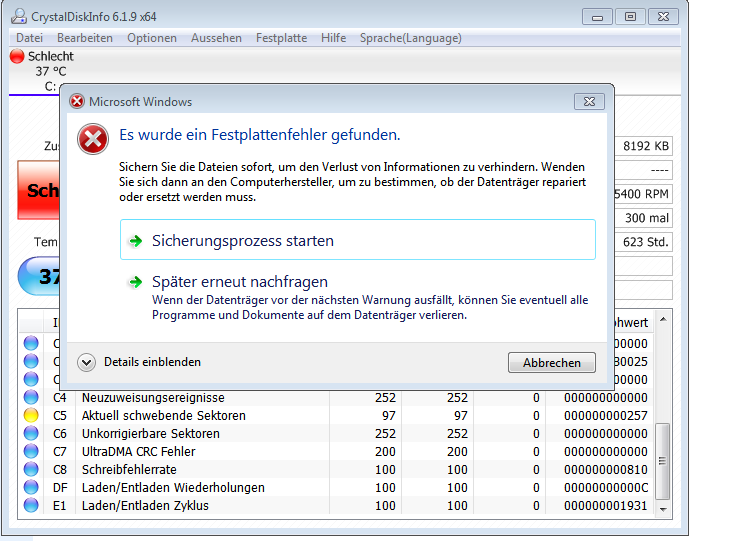Select Aktuell schwebende Sektoren row

[x=336, y=415]
